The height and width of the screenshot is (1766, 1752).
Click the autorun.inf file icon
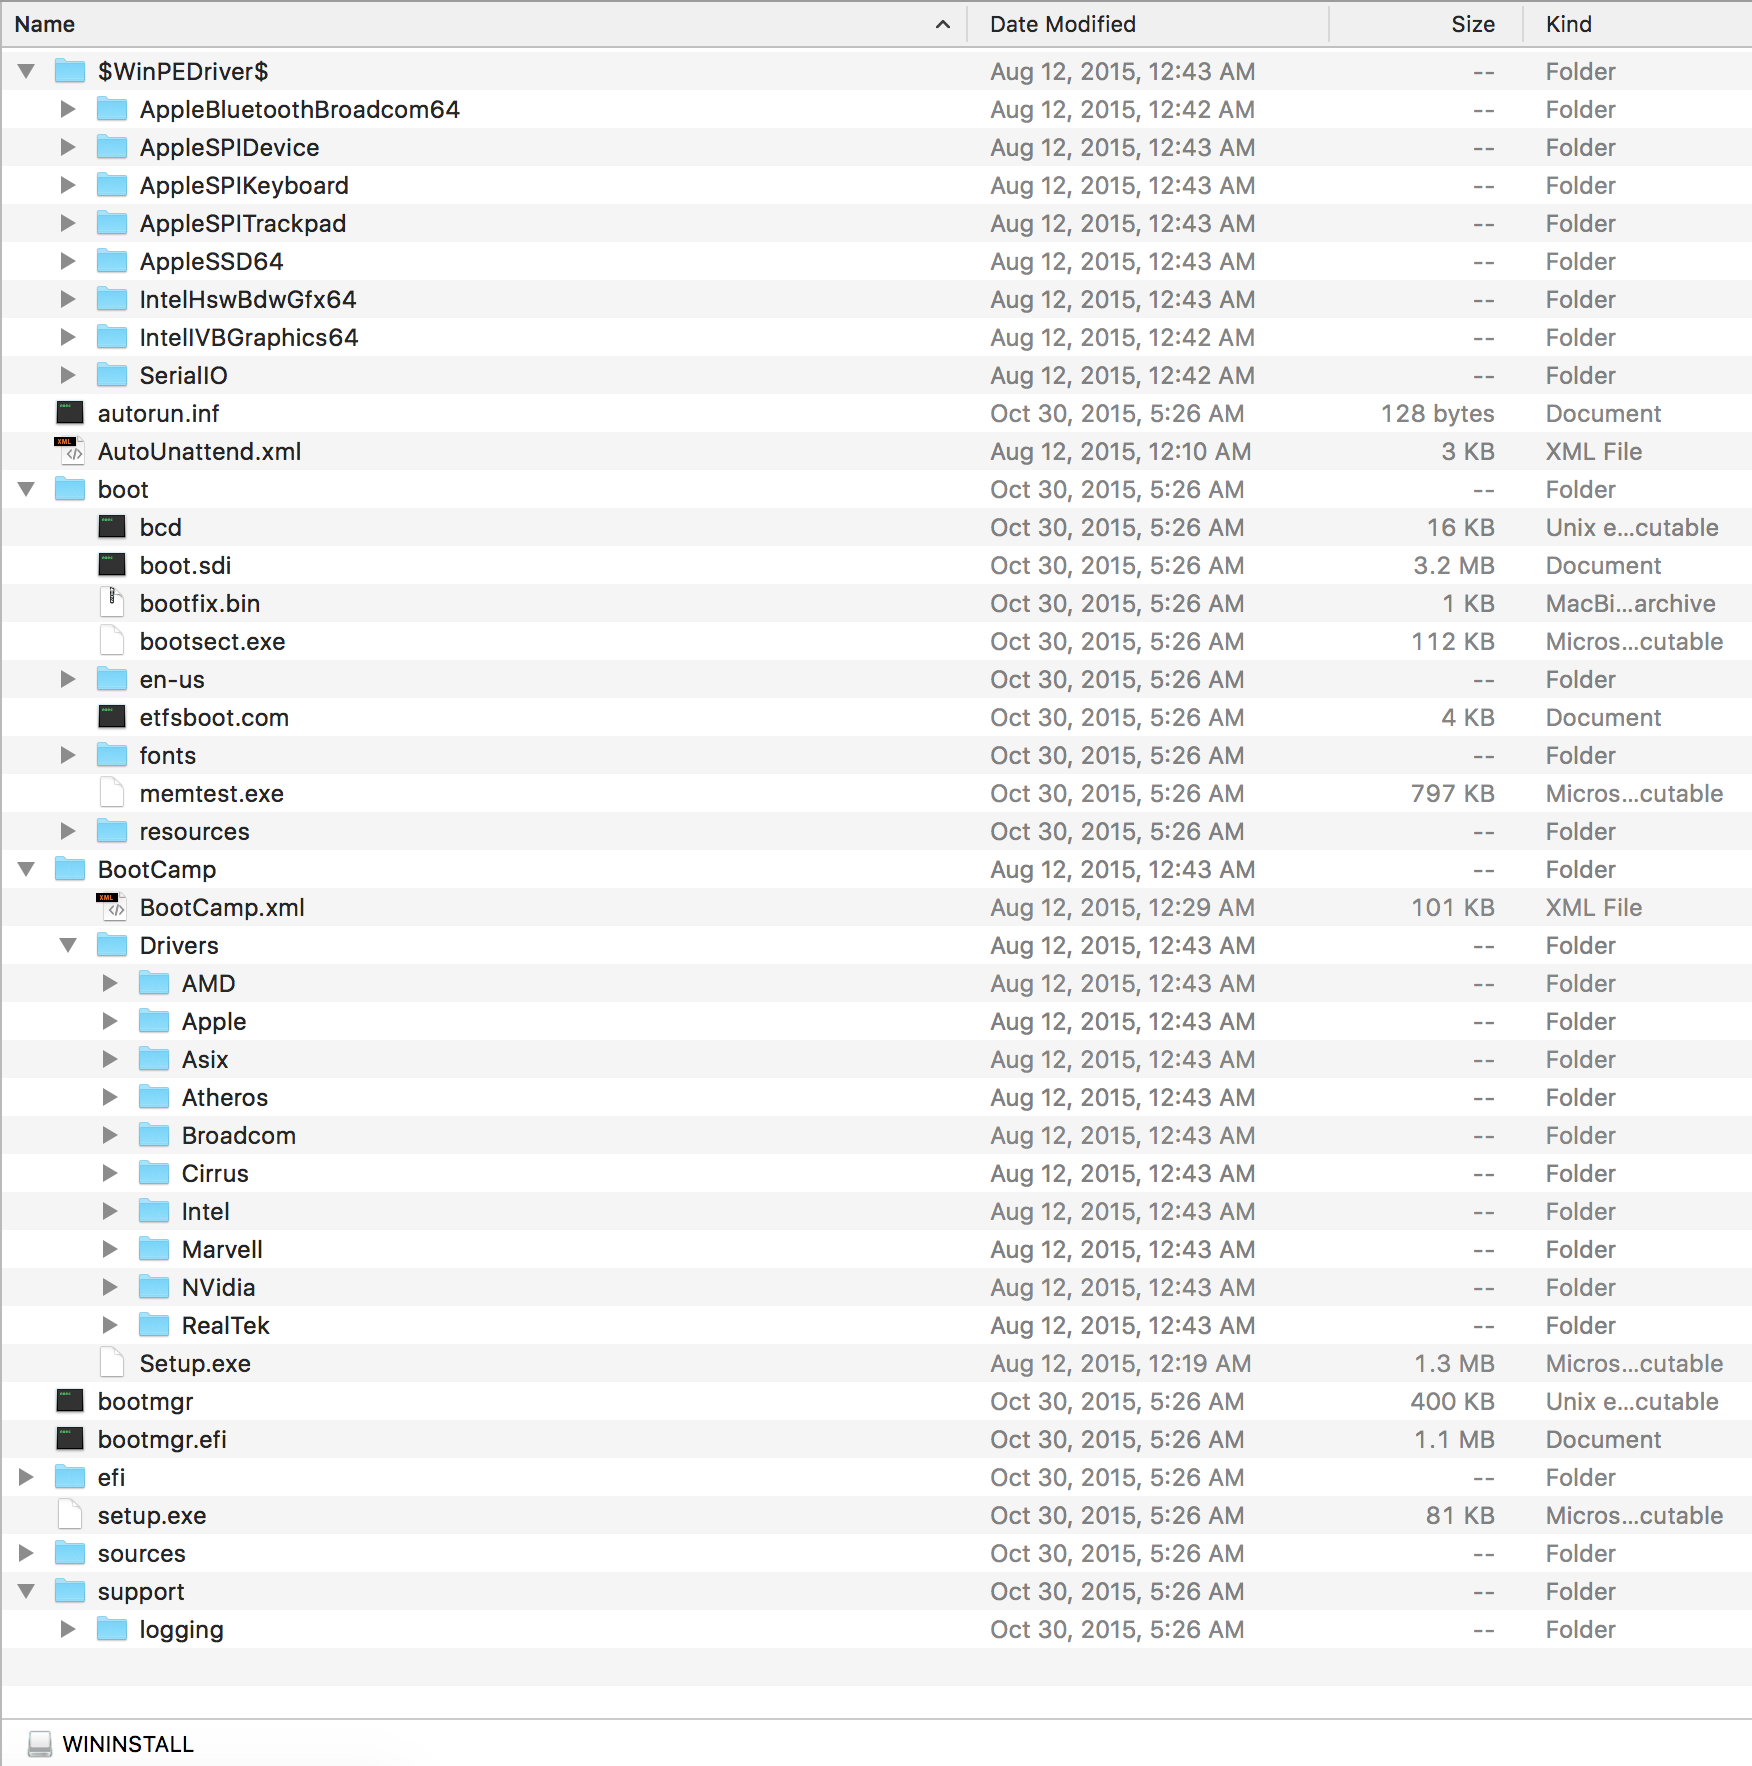coord(70,413)
